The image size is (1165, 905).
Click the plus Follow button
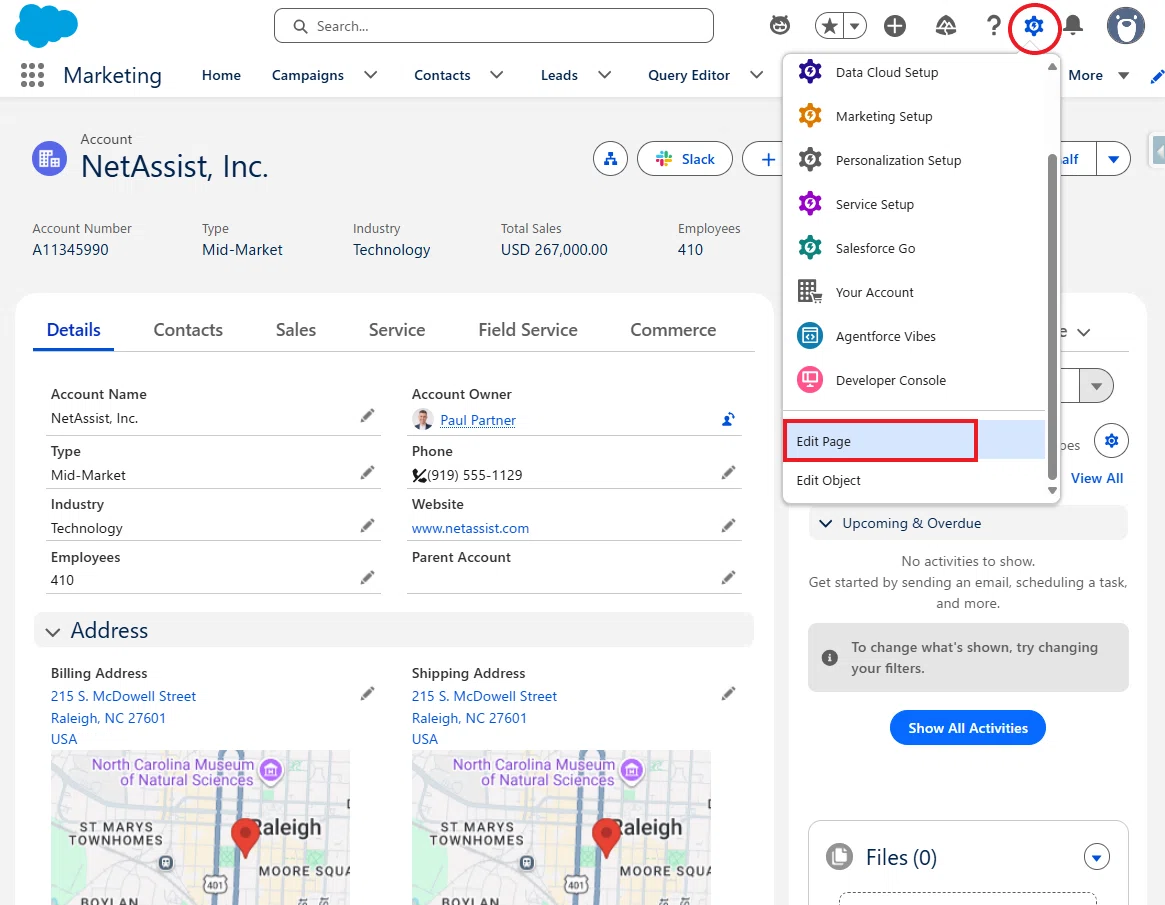pos(763,159)
